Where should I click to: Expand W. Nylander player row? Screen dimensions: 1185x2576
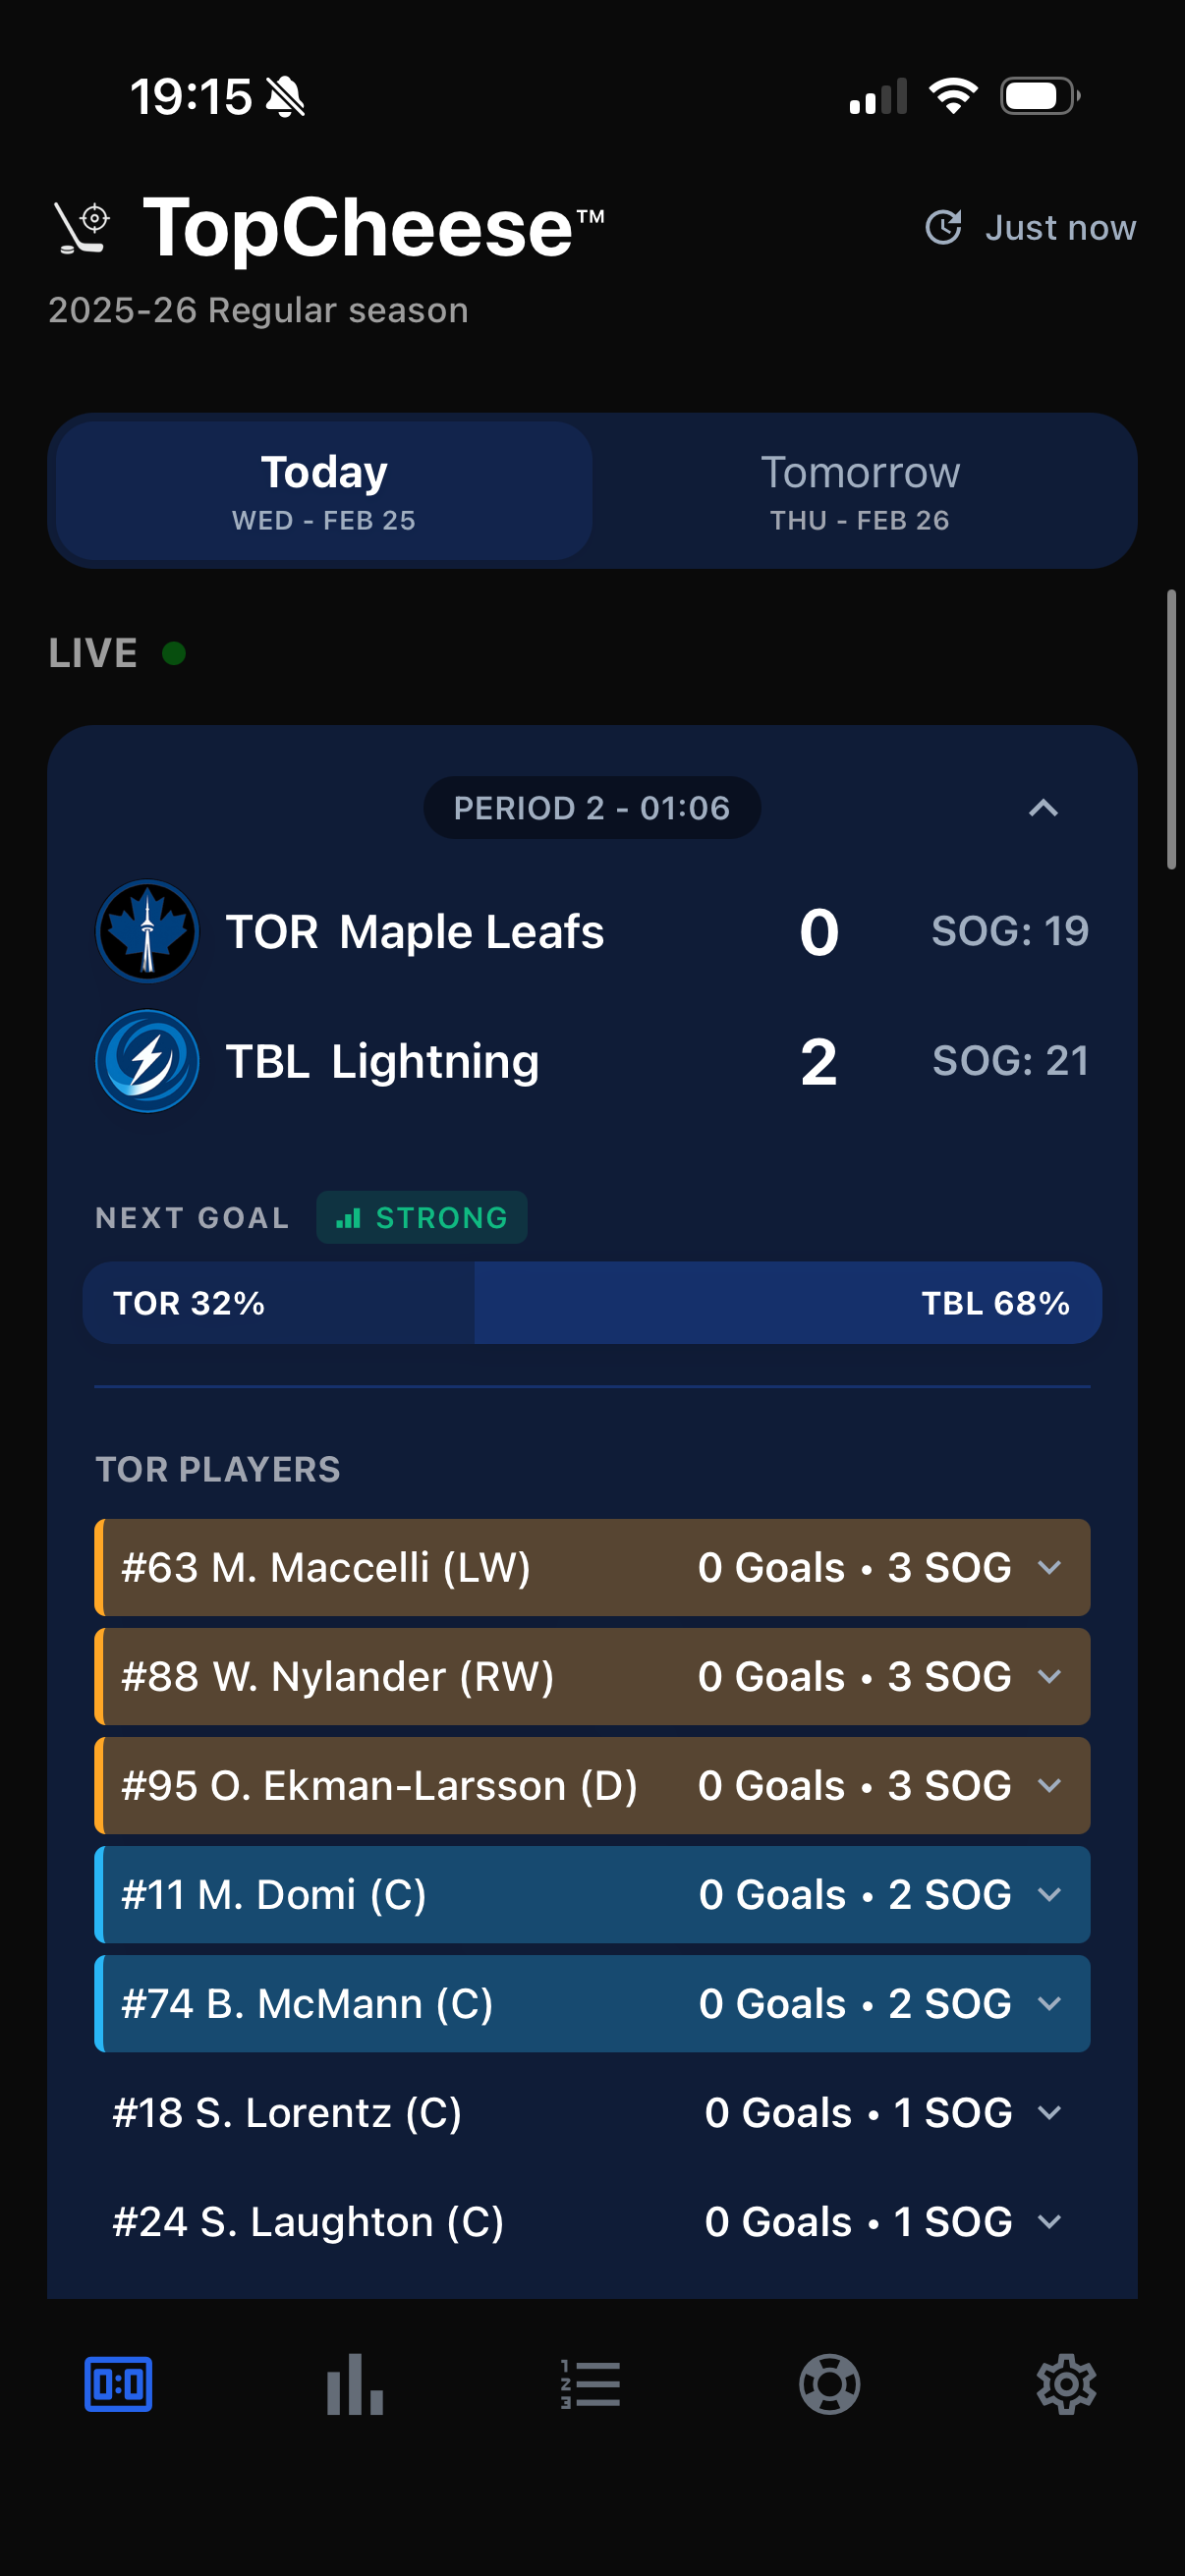click(1049, 1676)
